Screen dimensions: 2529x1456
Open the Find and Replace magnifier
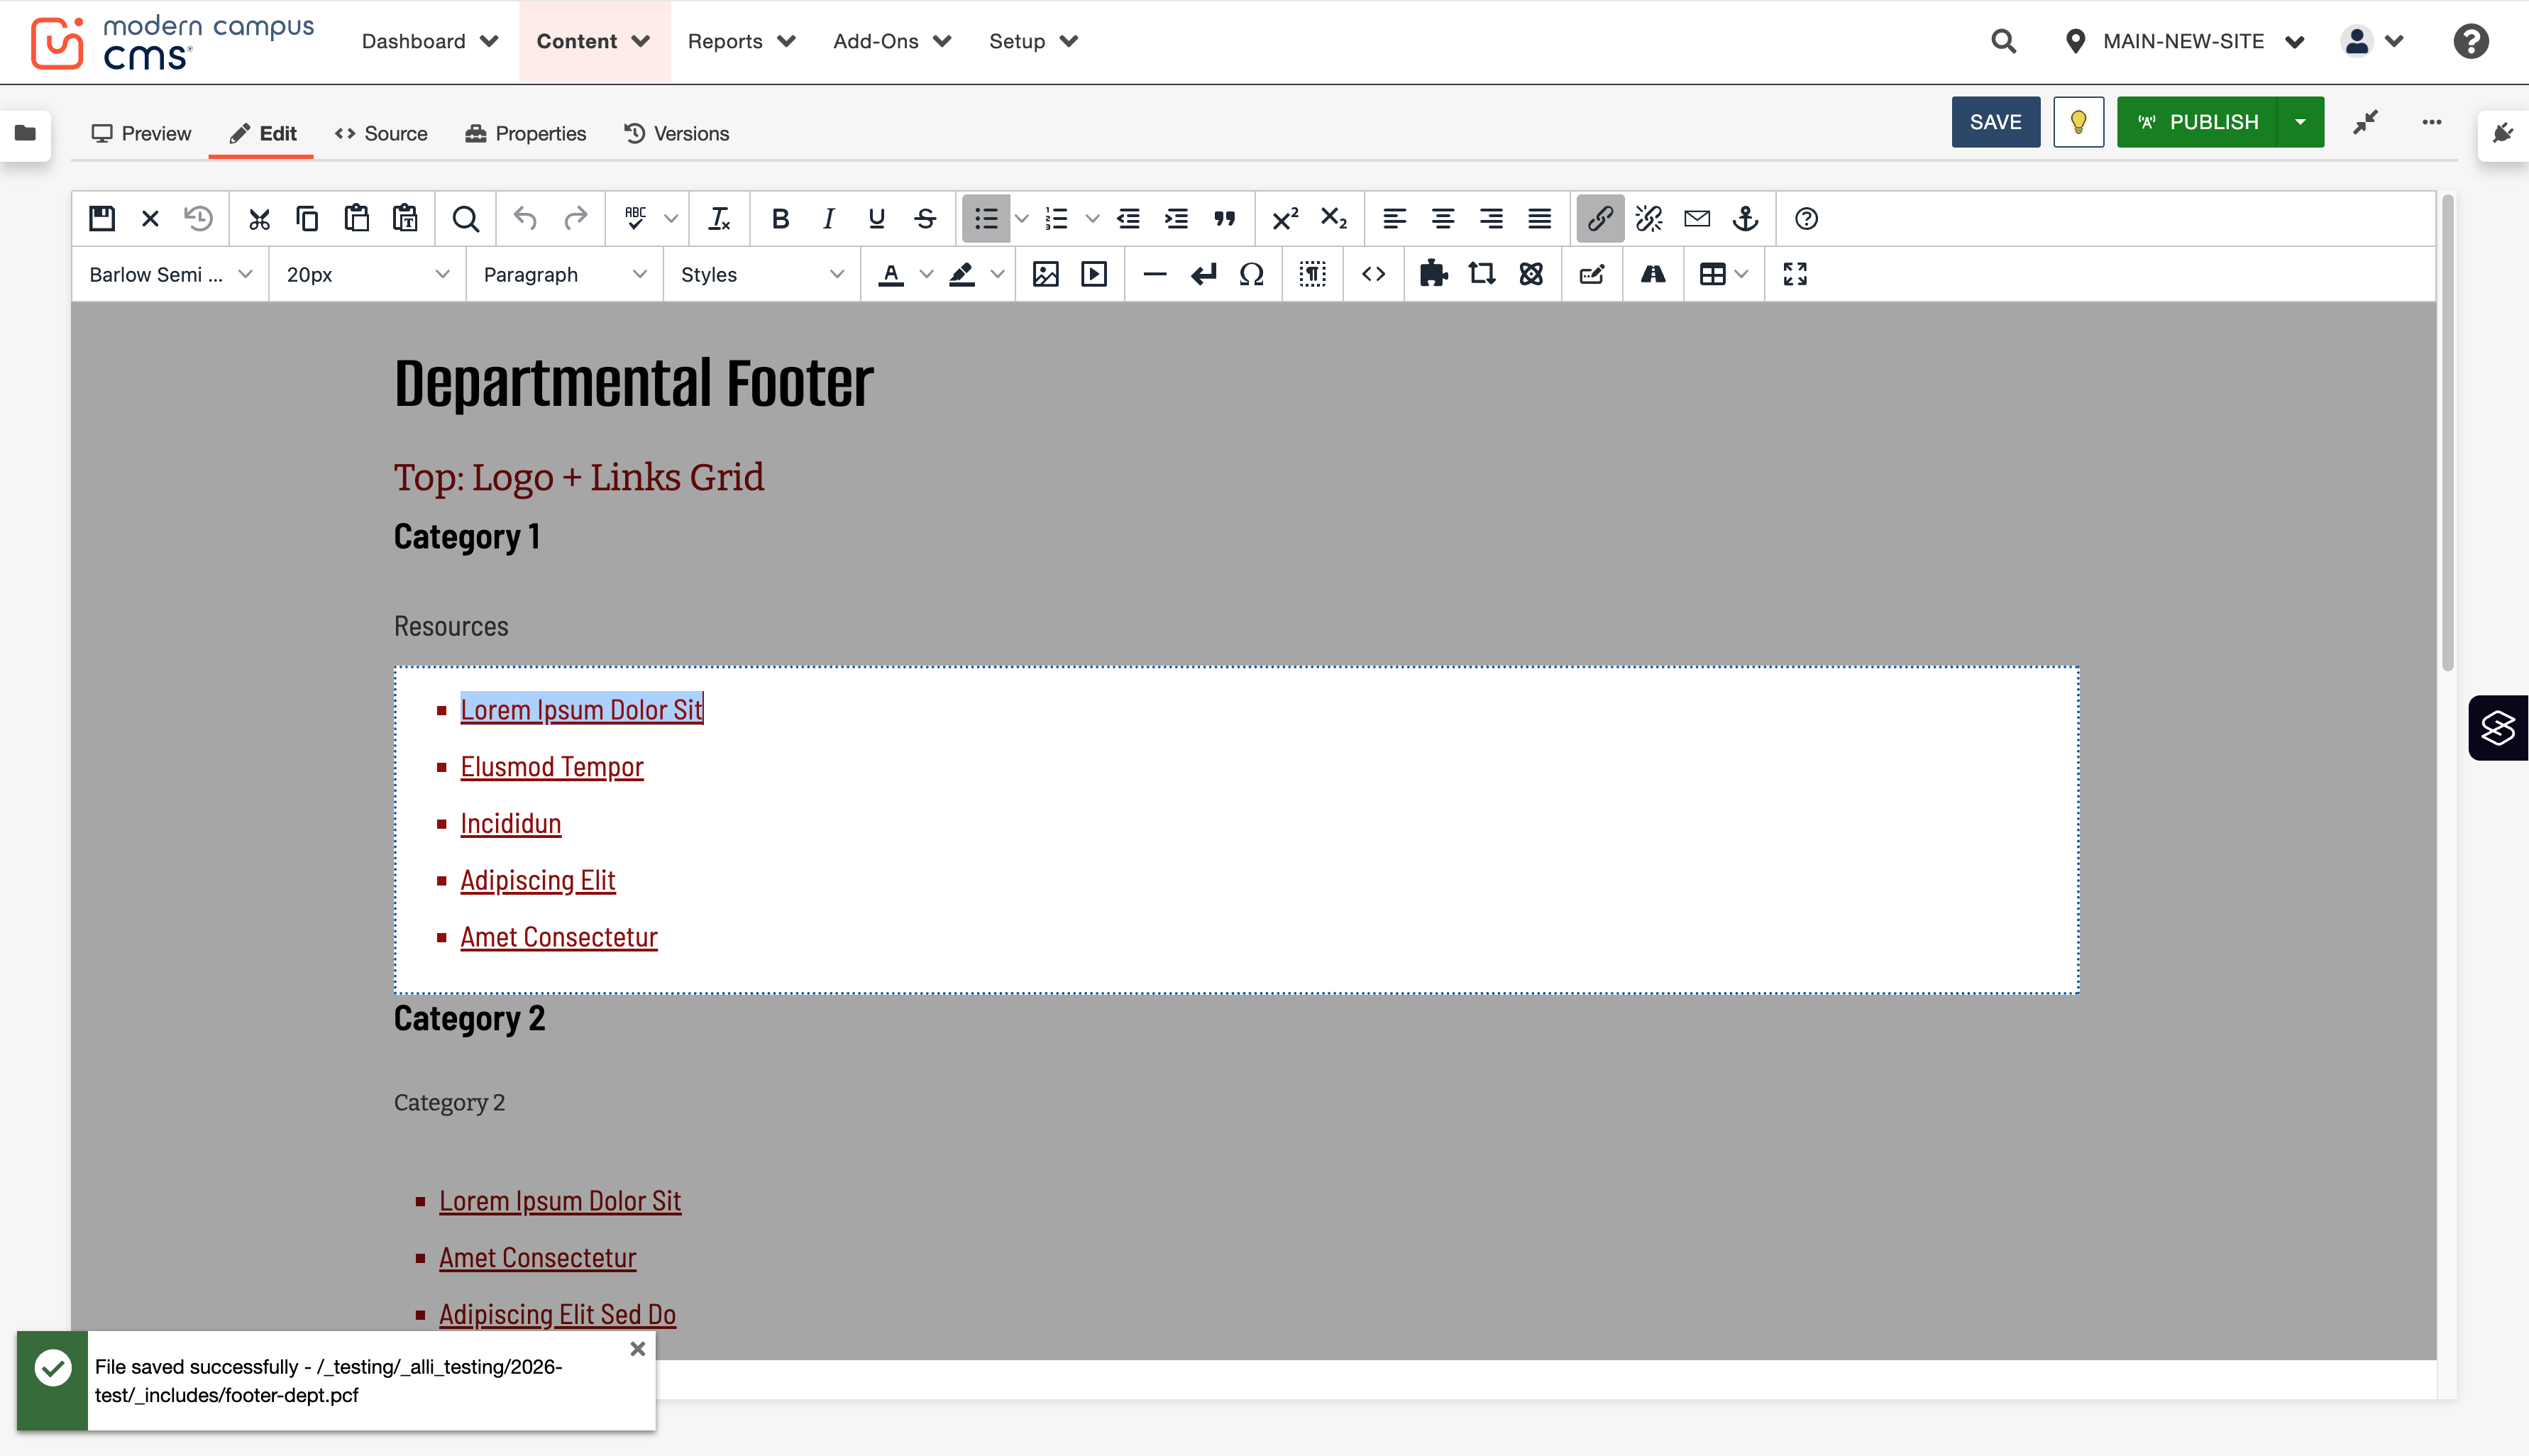click(465, 218)
